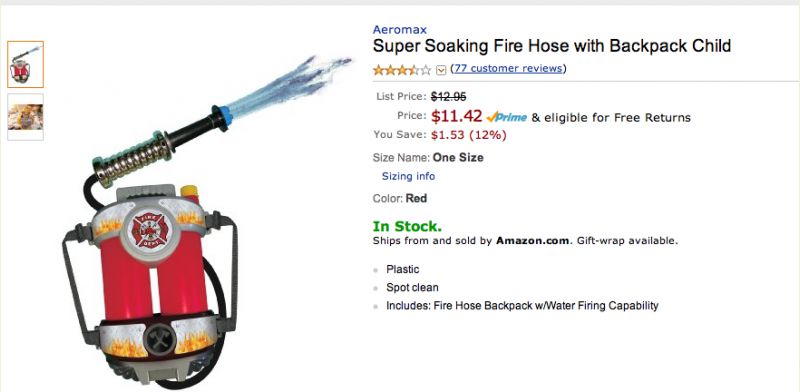Select the first product thumbnail image
This screenshot has width=800, height=392.
26,64
